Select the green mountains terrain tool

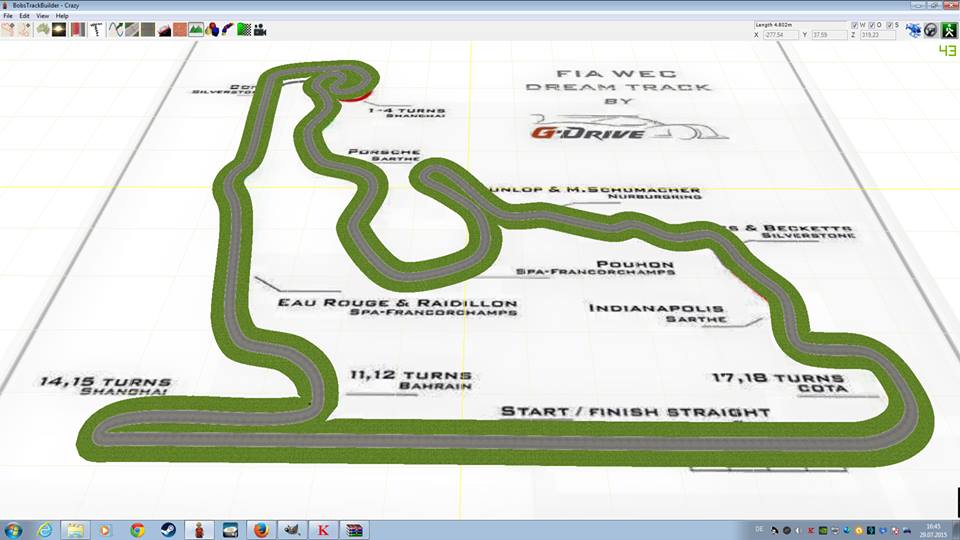tap(196, 29)
